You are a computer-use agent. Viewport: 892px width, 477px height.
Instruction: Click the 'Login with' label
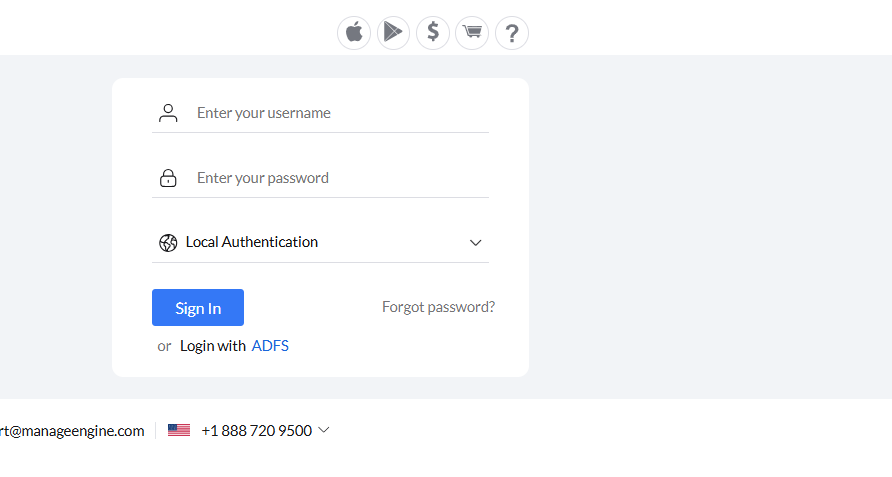tap(213, 346)
